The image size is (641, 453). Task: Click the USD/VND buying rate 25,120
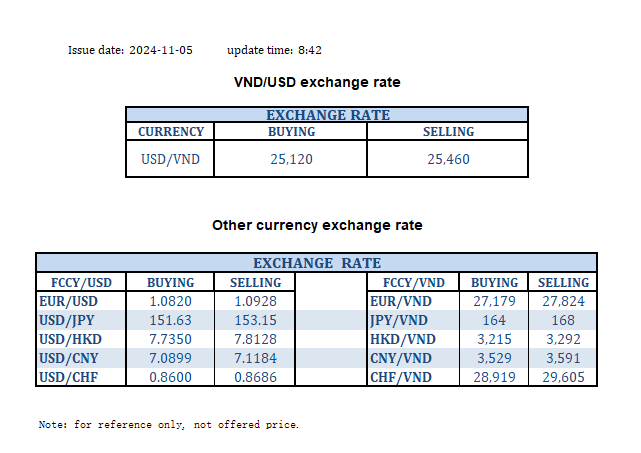tap(291, 159)
